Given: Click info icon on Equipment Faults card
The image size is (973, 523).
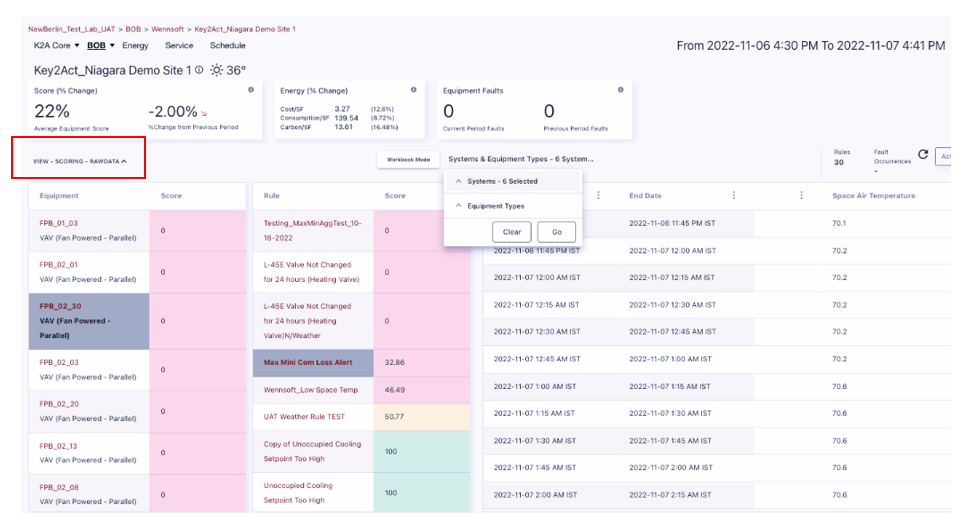Looking at the screenshot, I should coord(621,90).
